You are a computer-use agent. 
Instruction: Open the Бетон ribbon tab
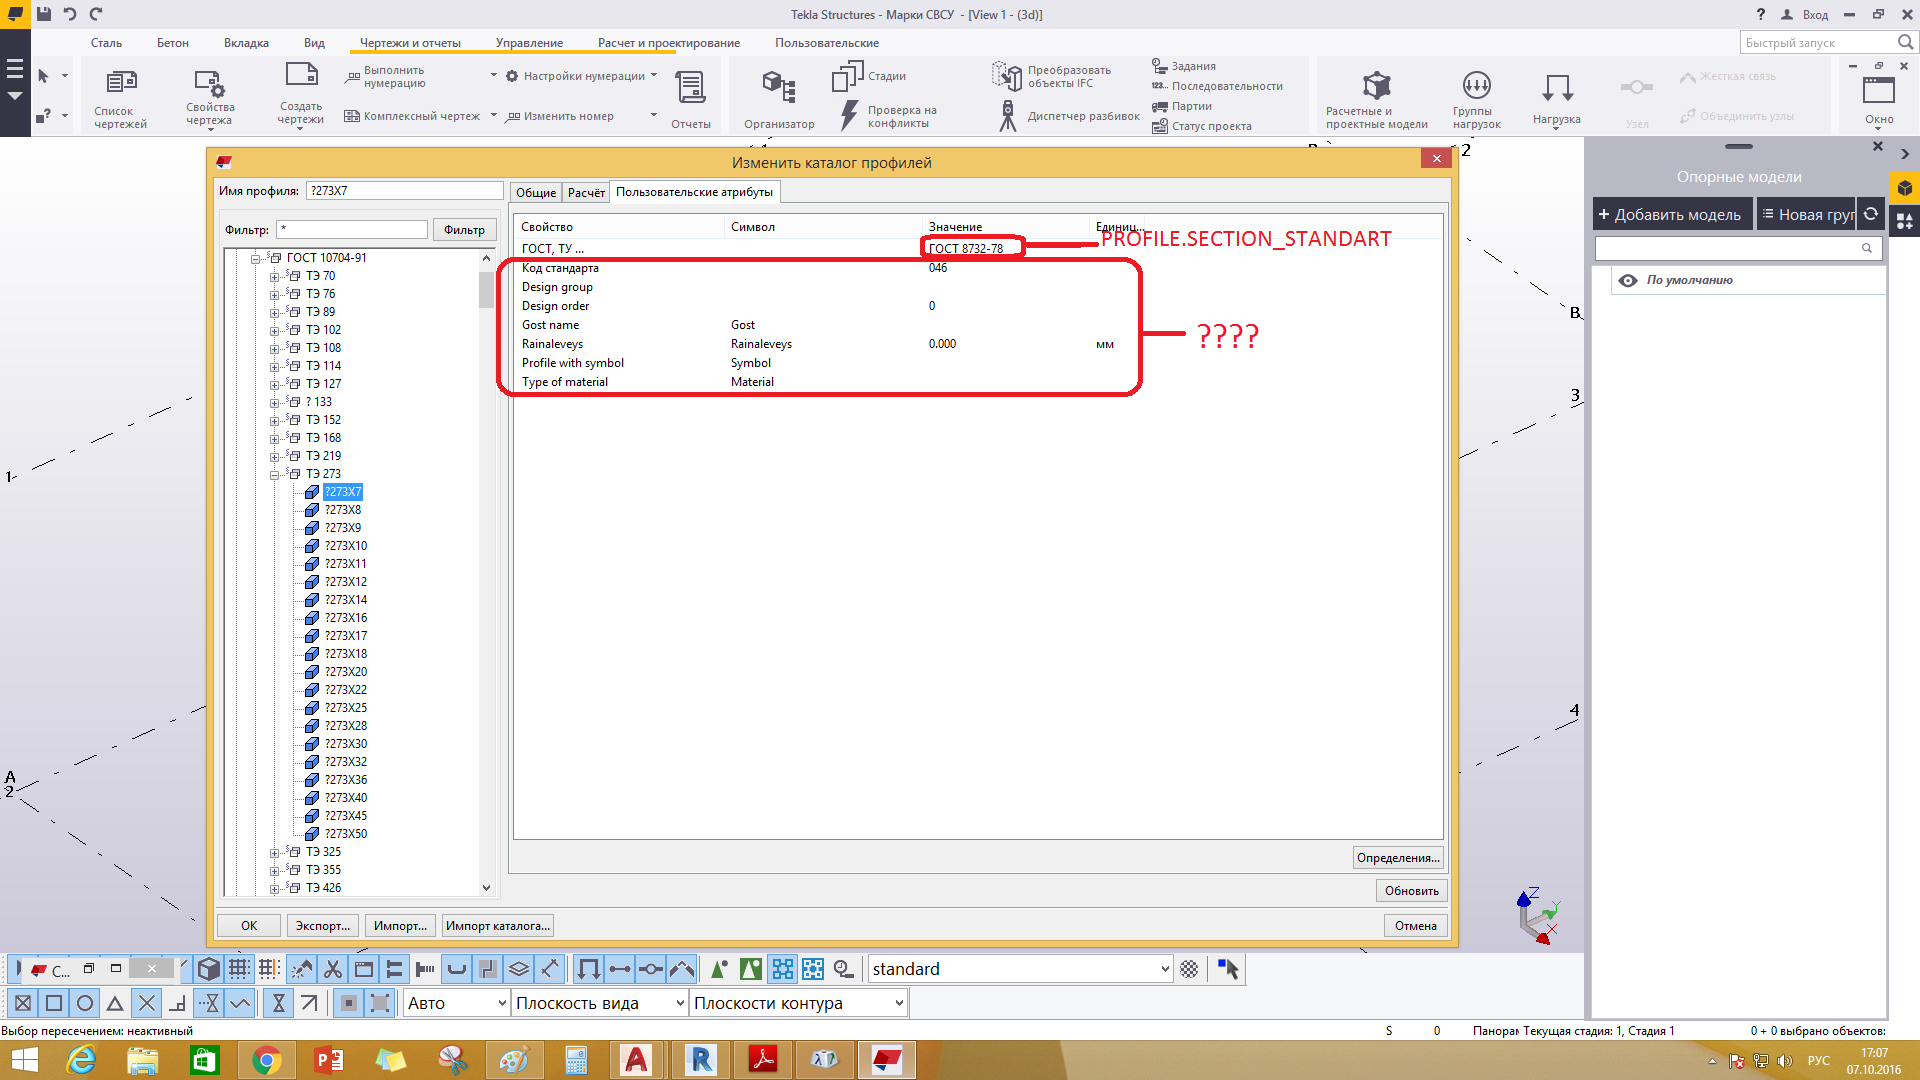pos(172,43)
